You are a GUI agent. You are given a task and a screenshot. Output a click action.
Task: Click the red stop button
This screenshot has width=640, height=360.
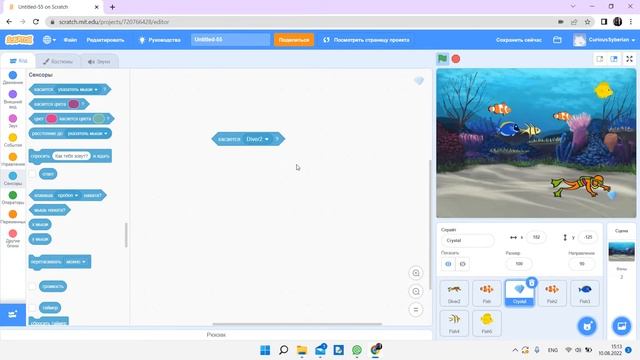point(456,59)
